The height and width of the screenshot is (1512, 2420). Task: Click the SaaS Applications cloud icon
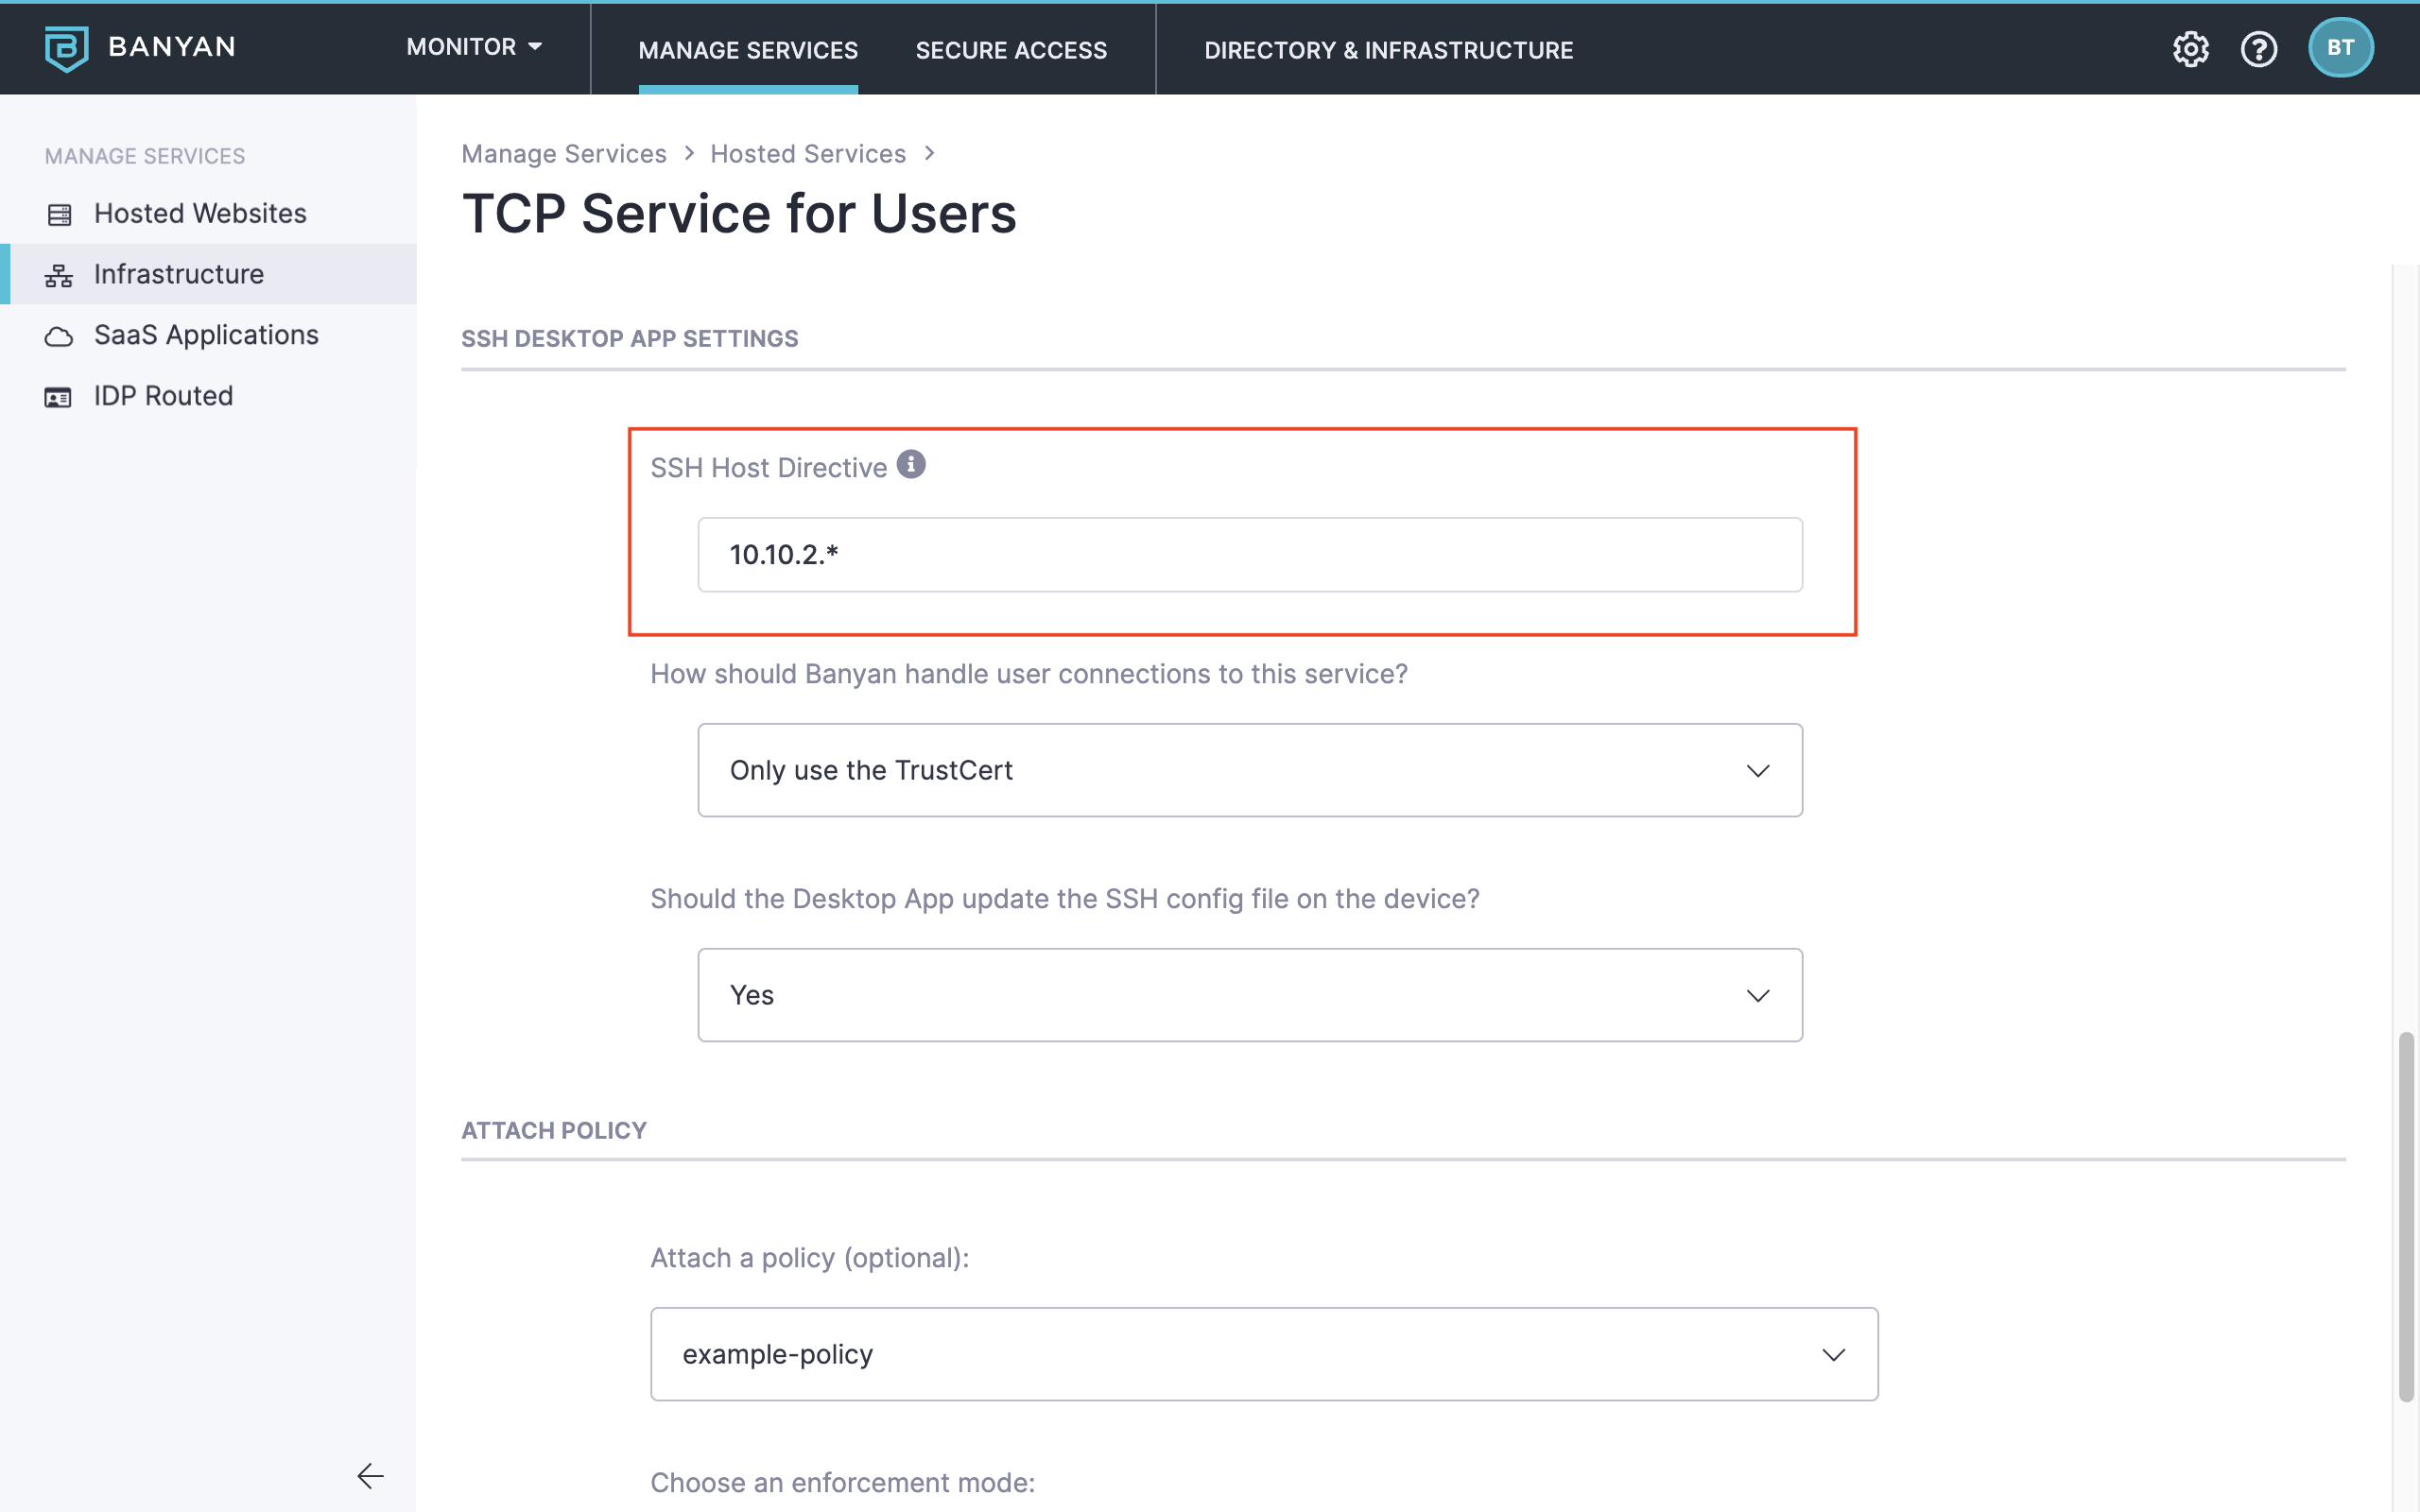(x=59, y=336)
